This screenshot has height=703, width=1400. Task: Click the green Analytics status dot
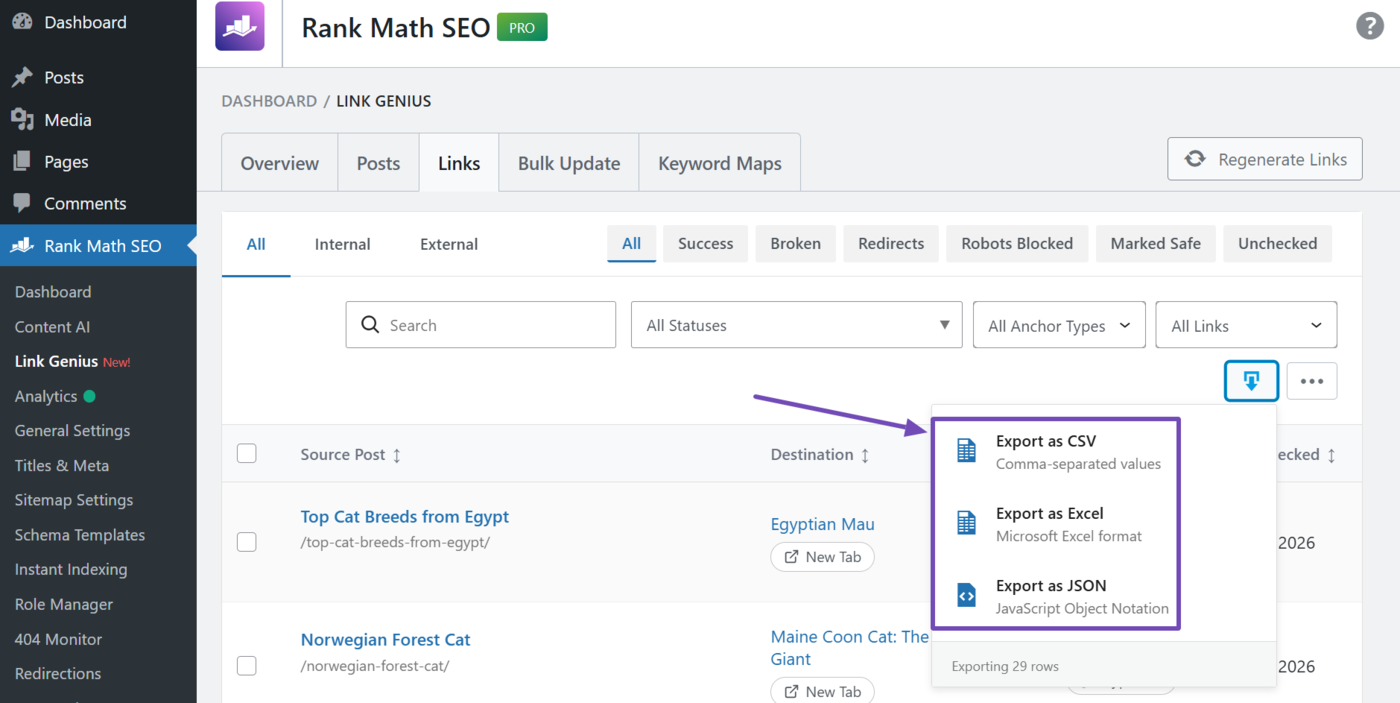pyautogui.click(x=89, y=396)
